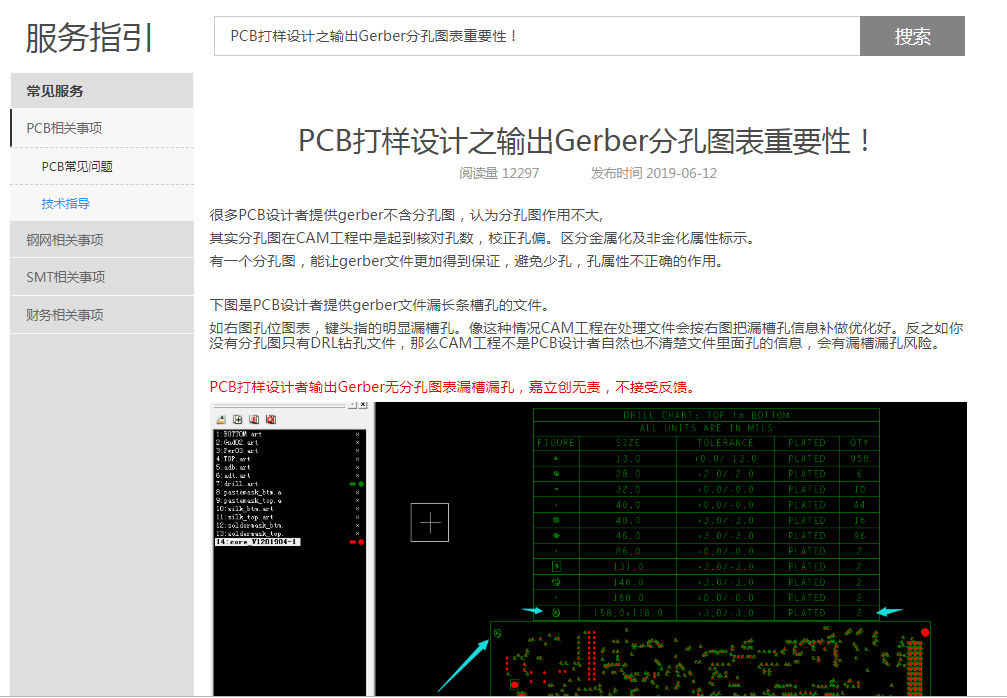Screen dimensions: 1007x698
Task: Toggle the x mark beside 1:BOTTOM.art layer
Action: [x=357, y=434]
